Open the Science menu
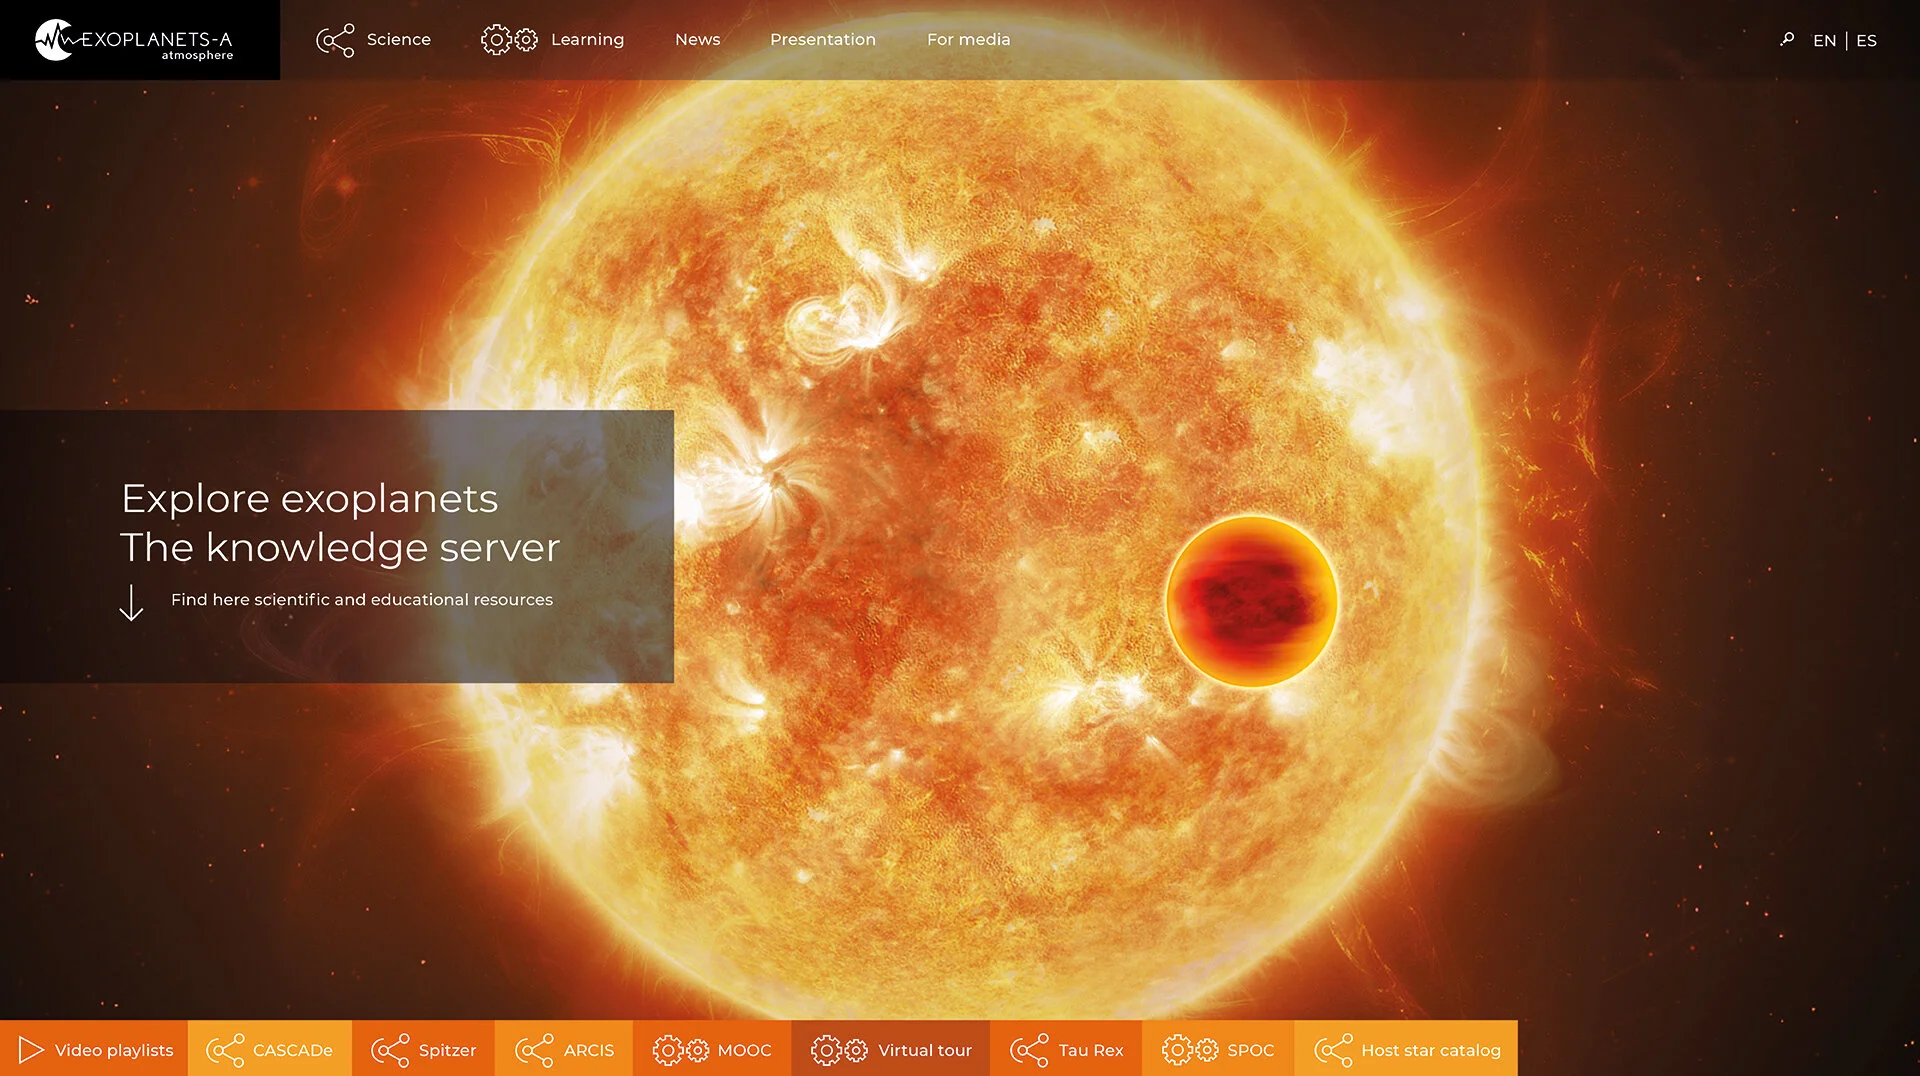Viewport: 1920px width, 1076px height. pyautogui.click(x=398, y=39)
